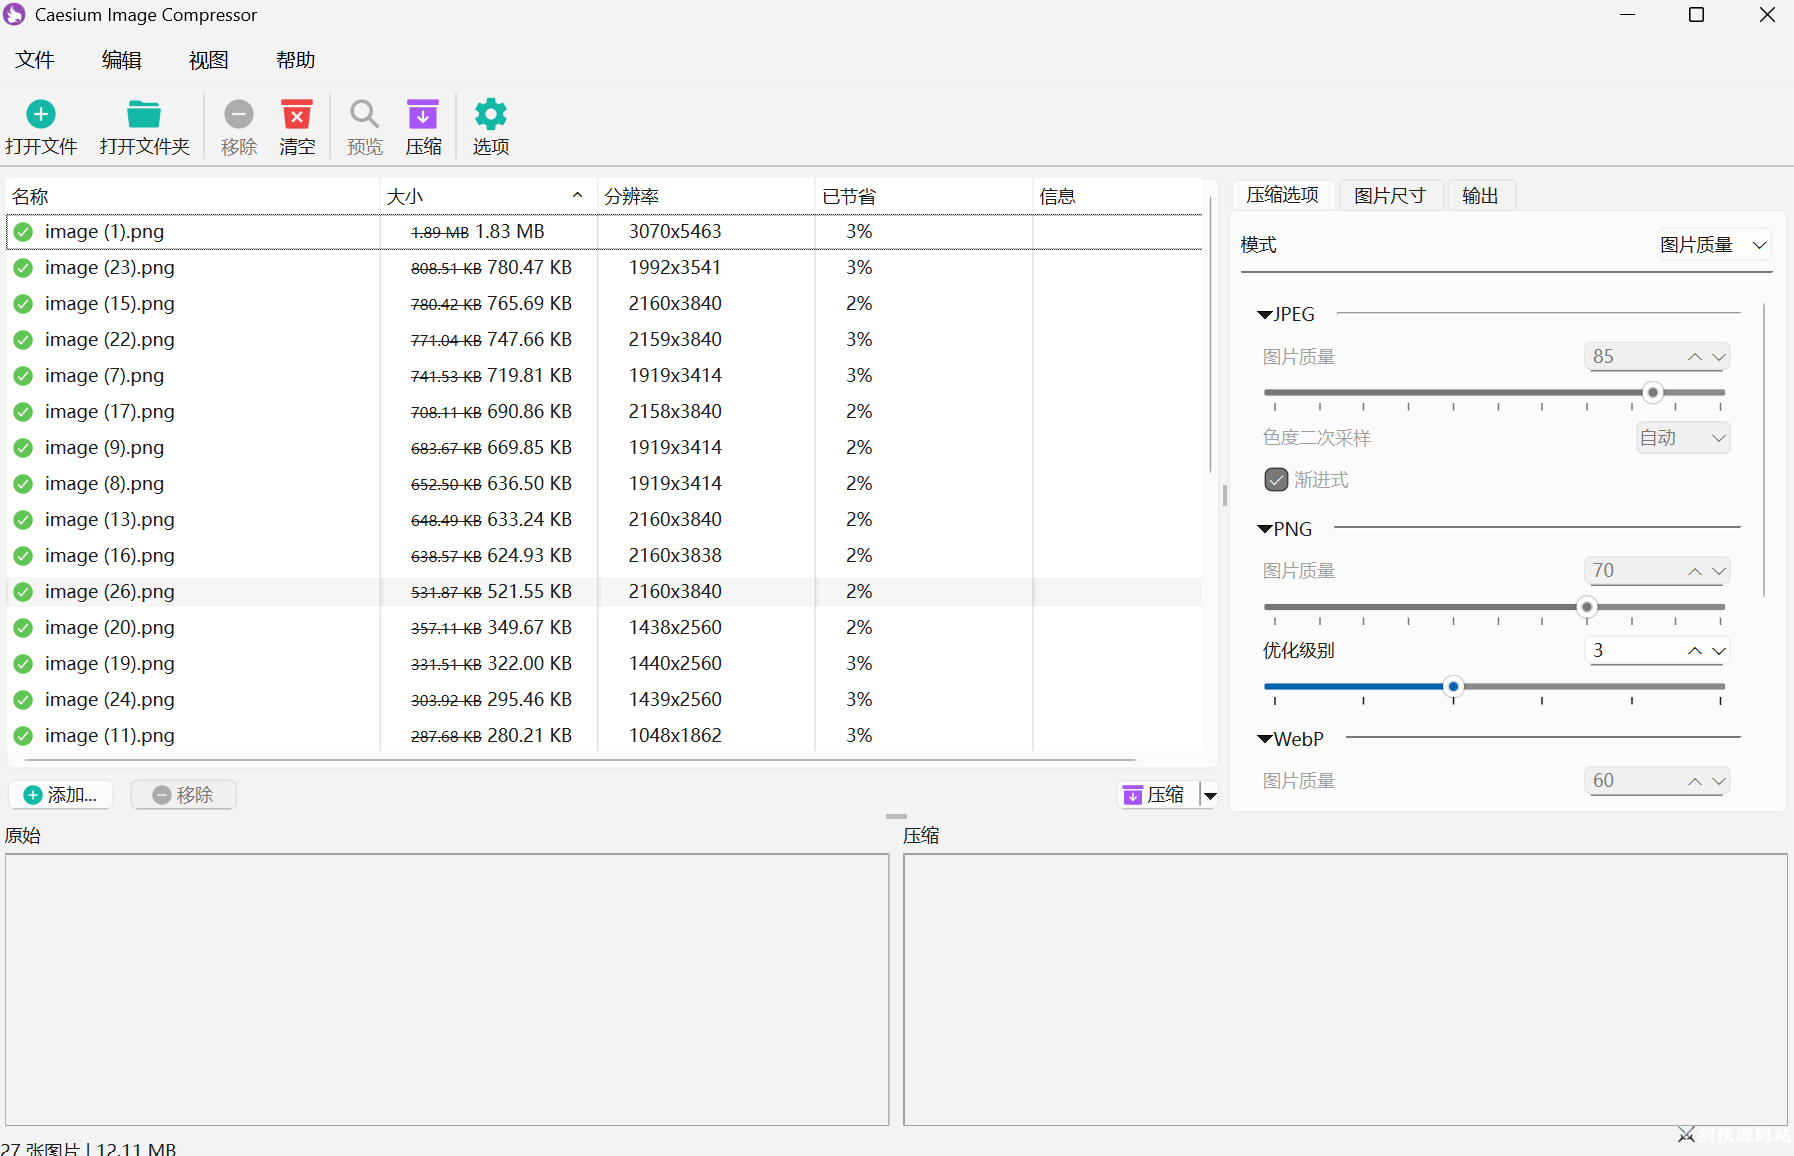Click green check icon of image (11).png
Viewport: 1794px width, 1156px height.
tap(23, 736)
